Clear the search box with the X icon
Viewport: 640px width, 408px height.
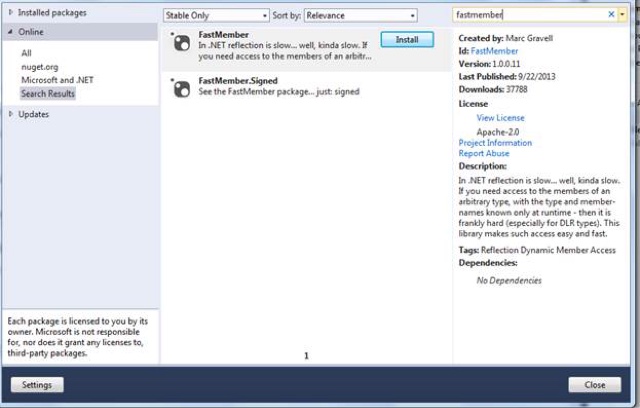[611, 15]
